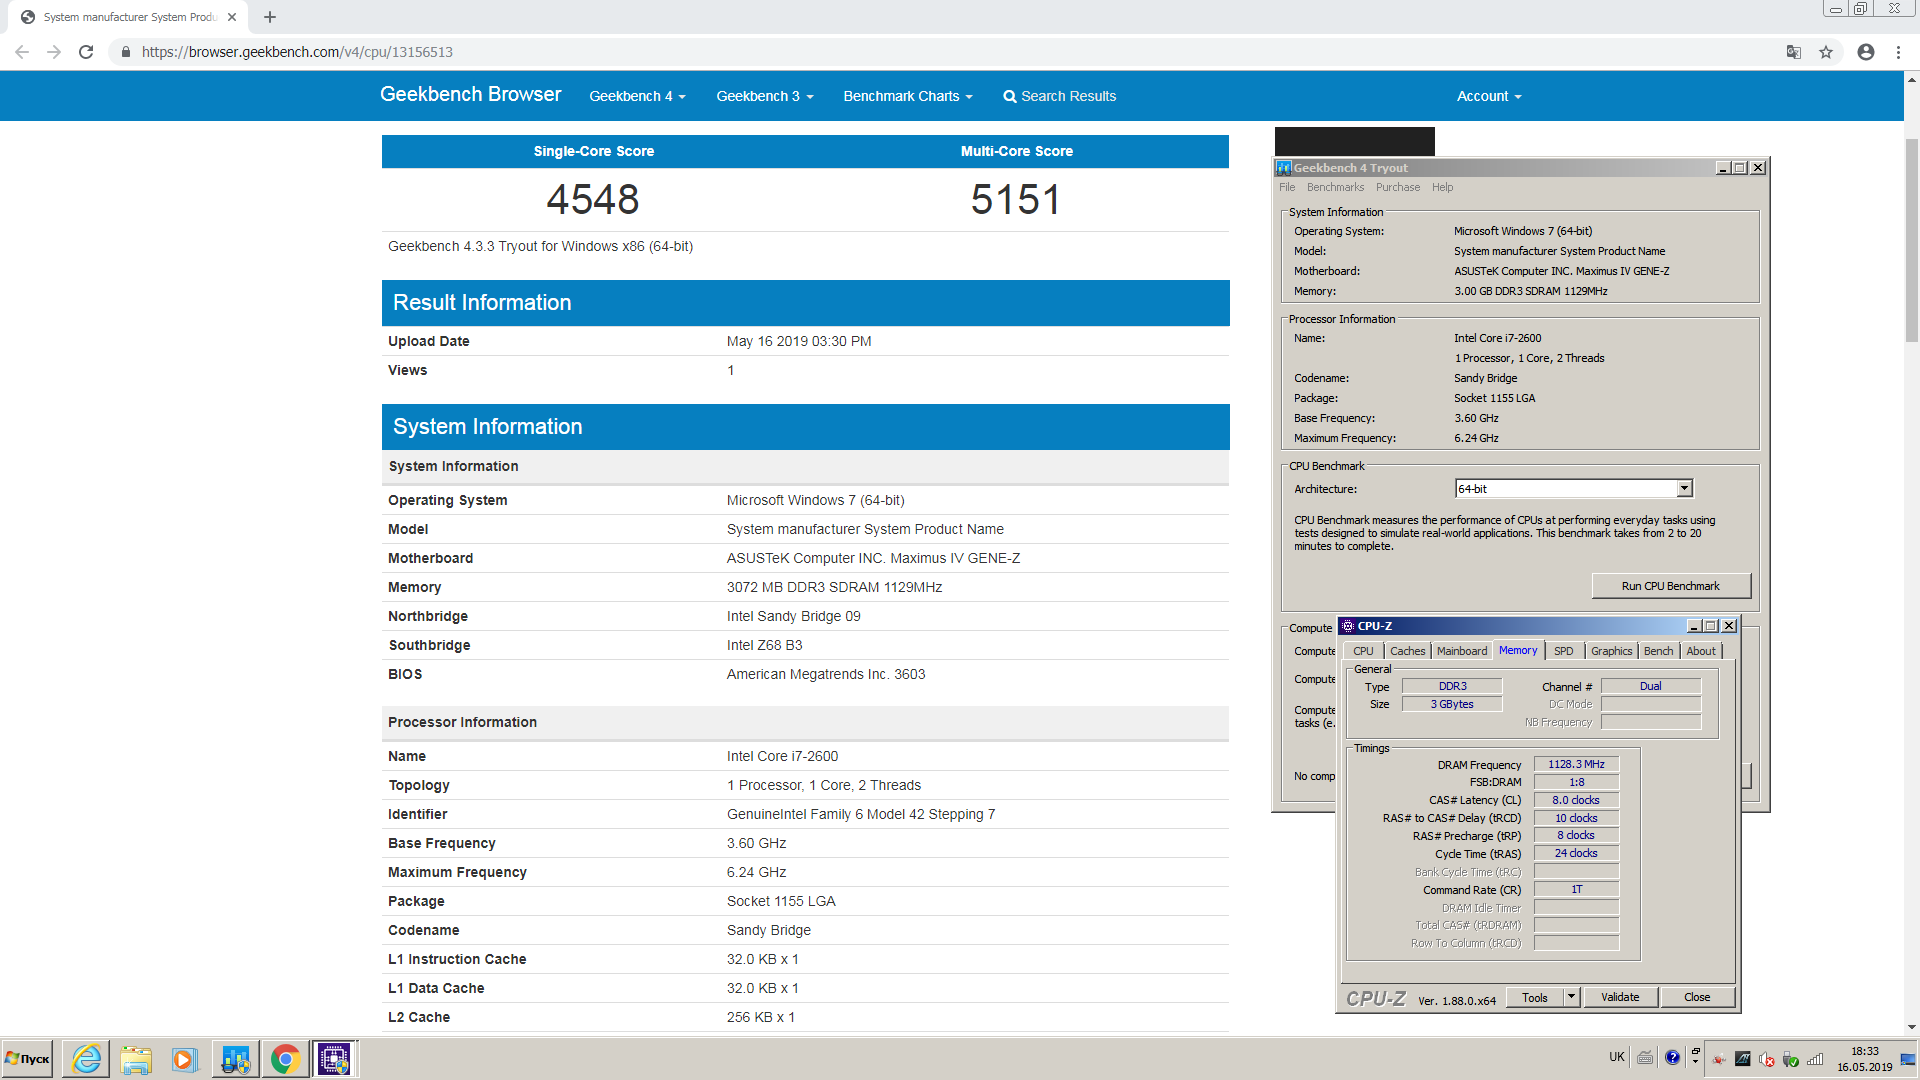
Task: Click the browser forward arrow
Action: (x=54, y=52)
